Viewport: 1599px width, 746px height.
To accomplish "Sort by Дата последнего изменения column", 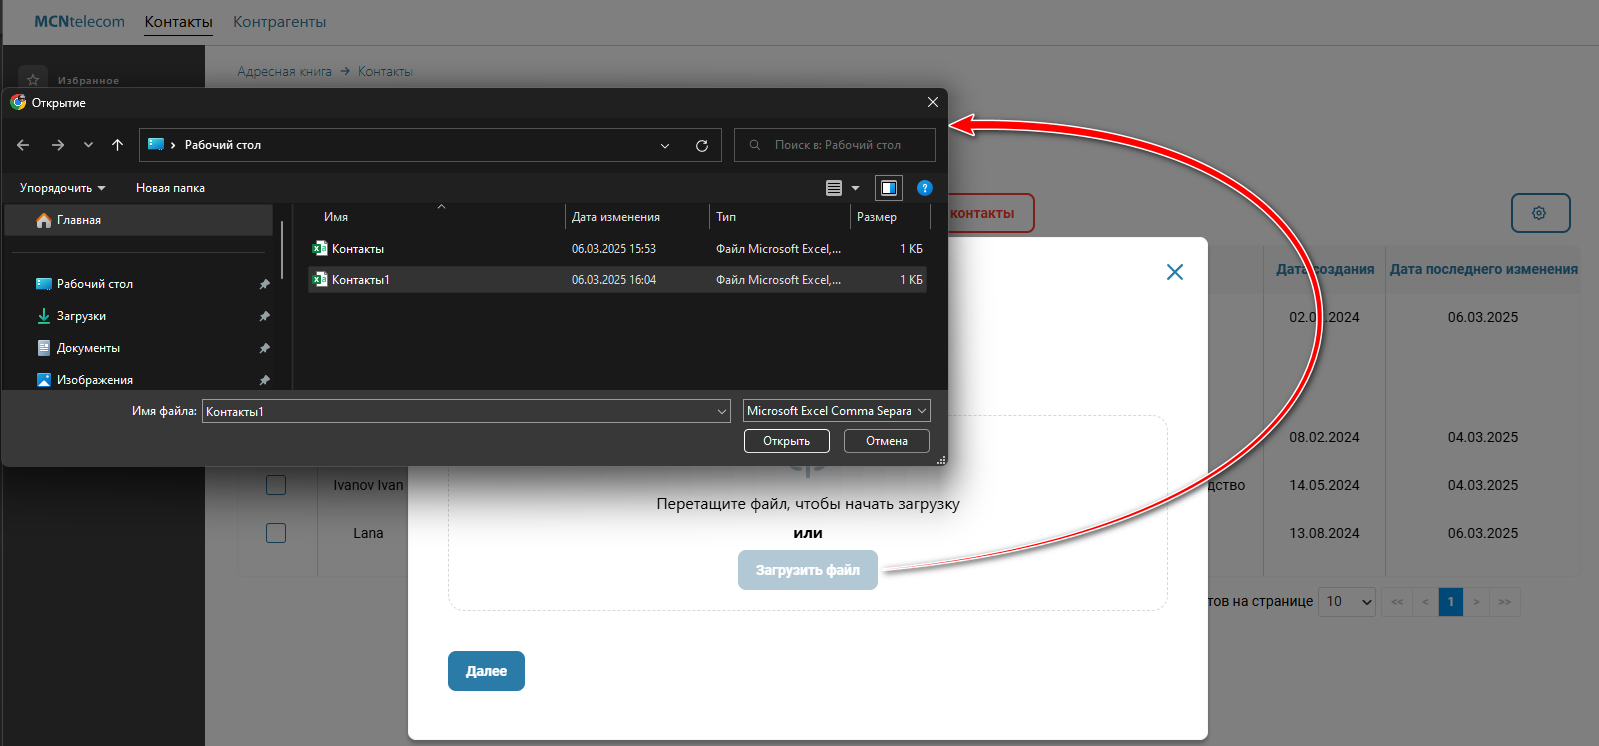I will pyautogui.click(x=1483, y=269).
